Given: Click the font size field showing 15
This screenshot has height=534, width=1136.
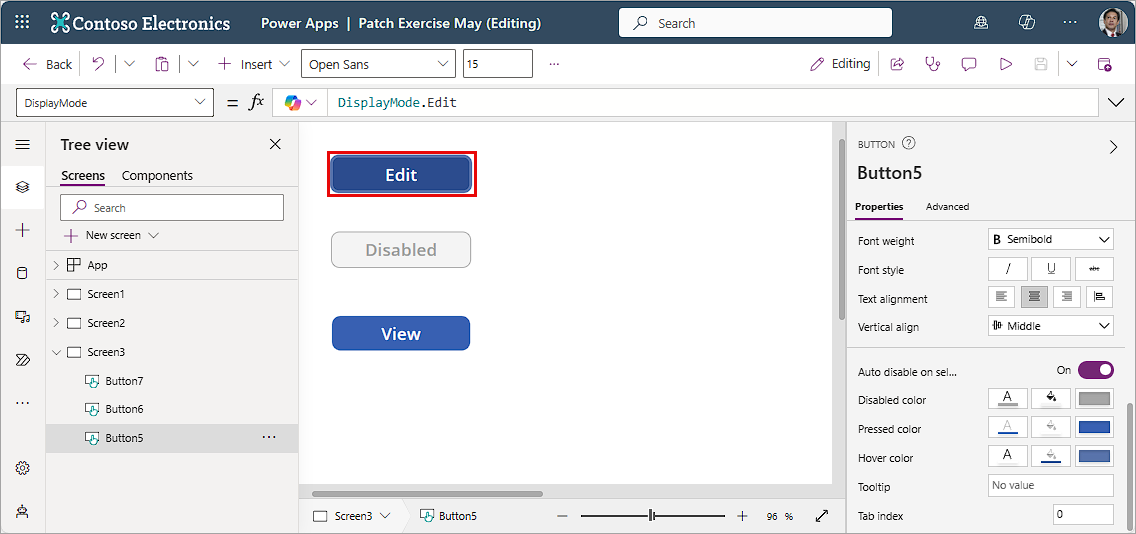Looking at the screenshot, I should point(498,64).
